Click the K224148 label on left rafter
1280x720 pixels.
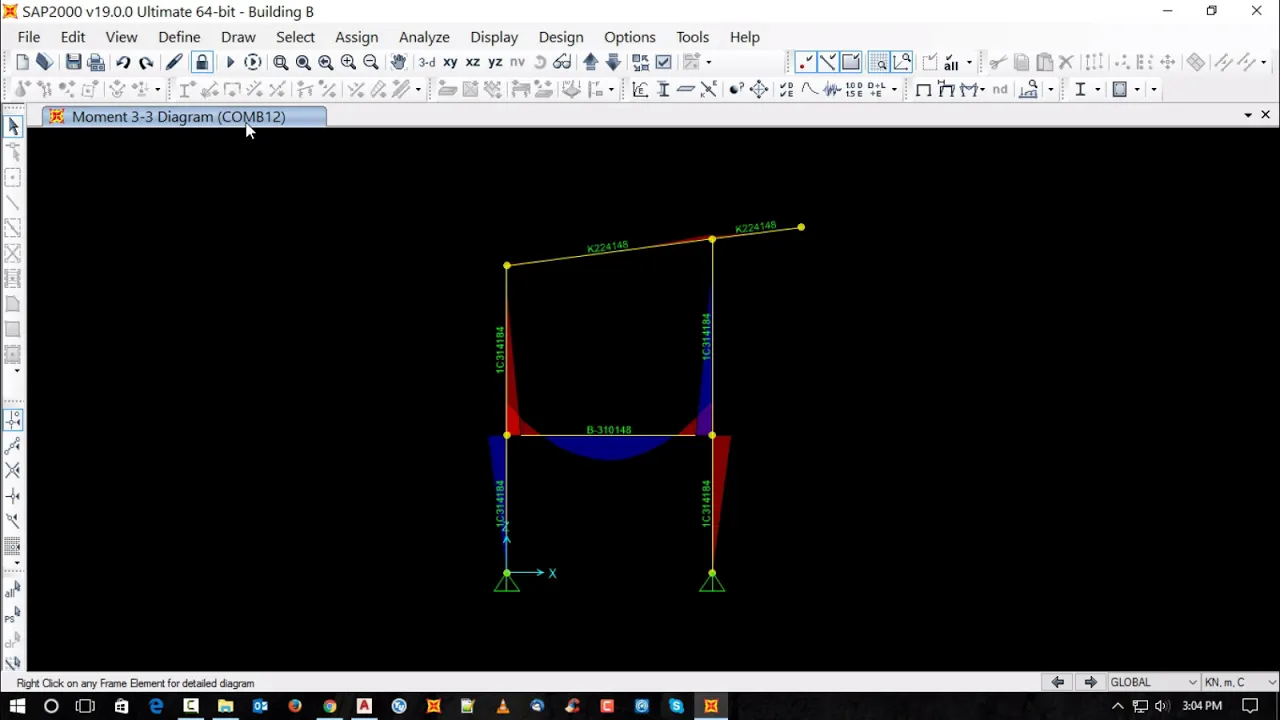607,247
